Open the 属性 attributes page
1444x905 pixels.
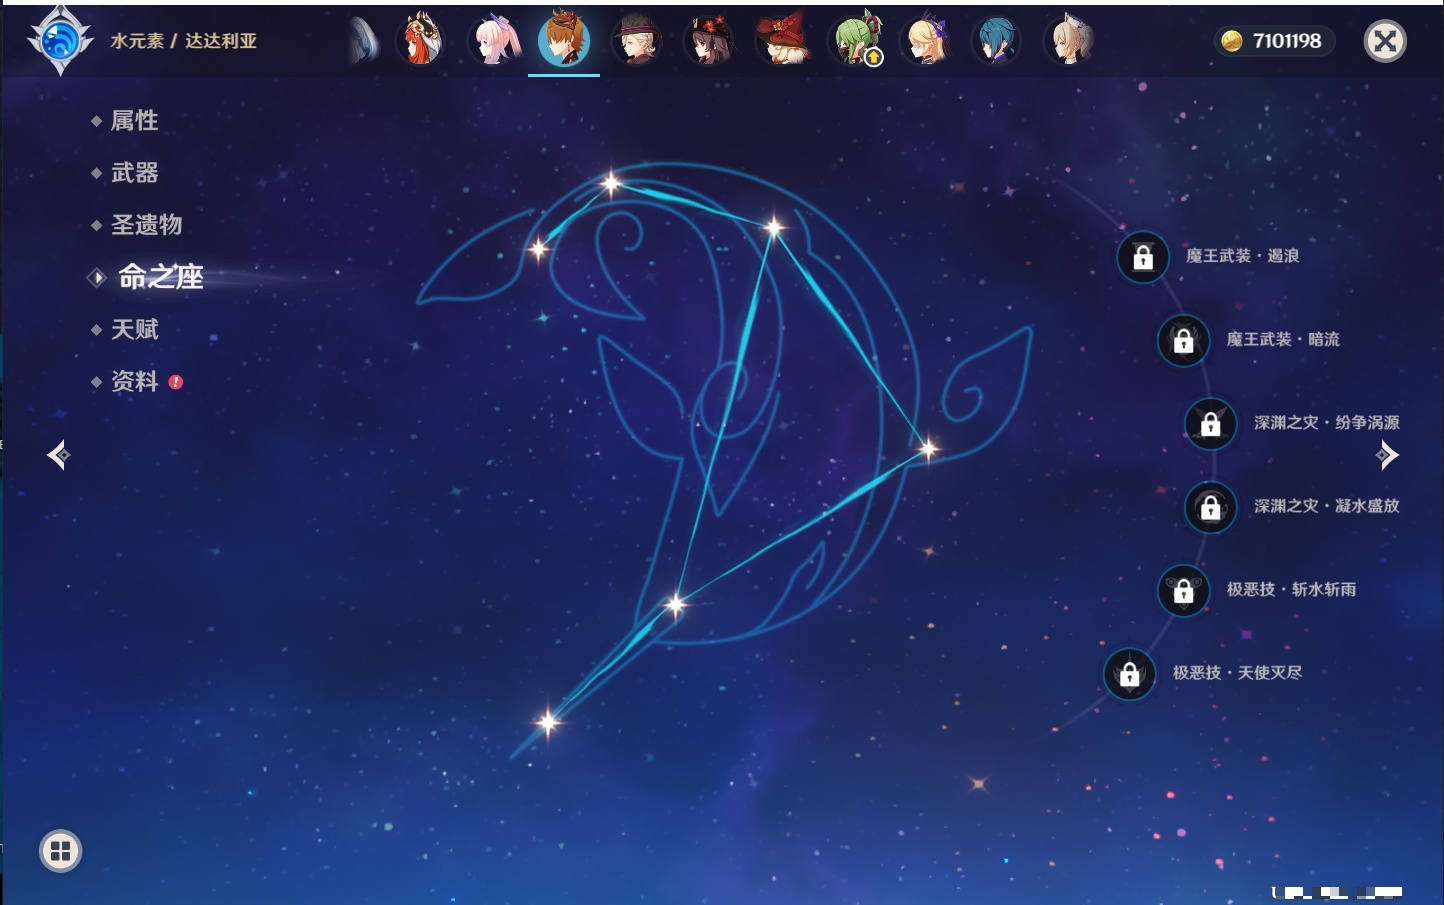[134, 121]
